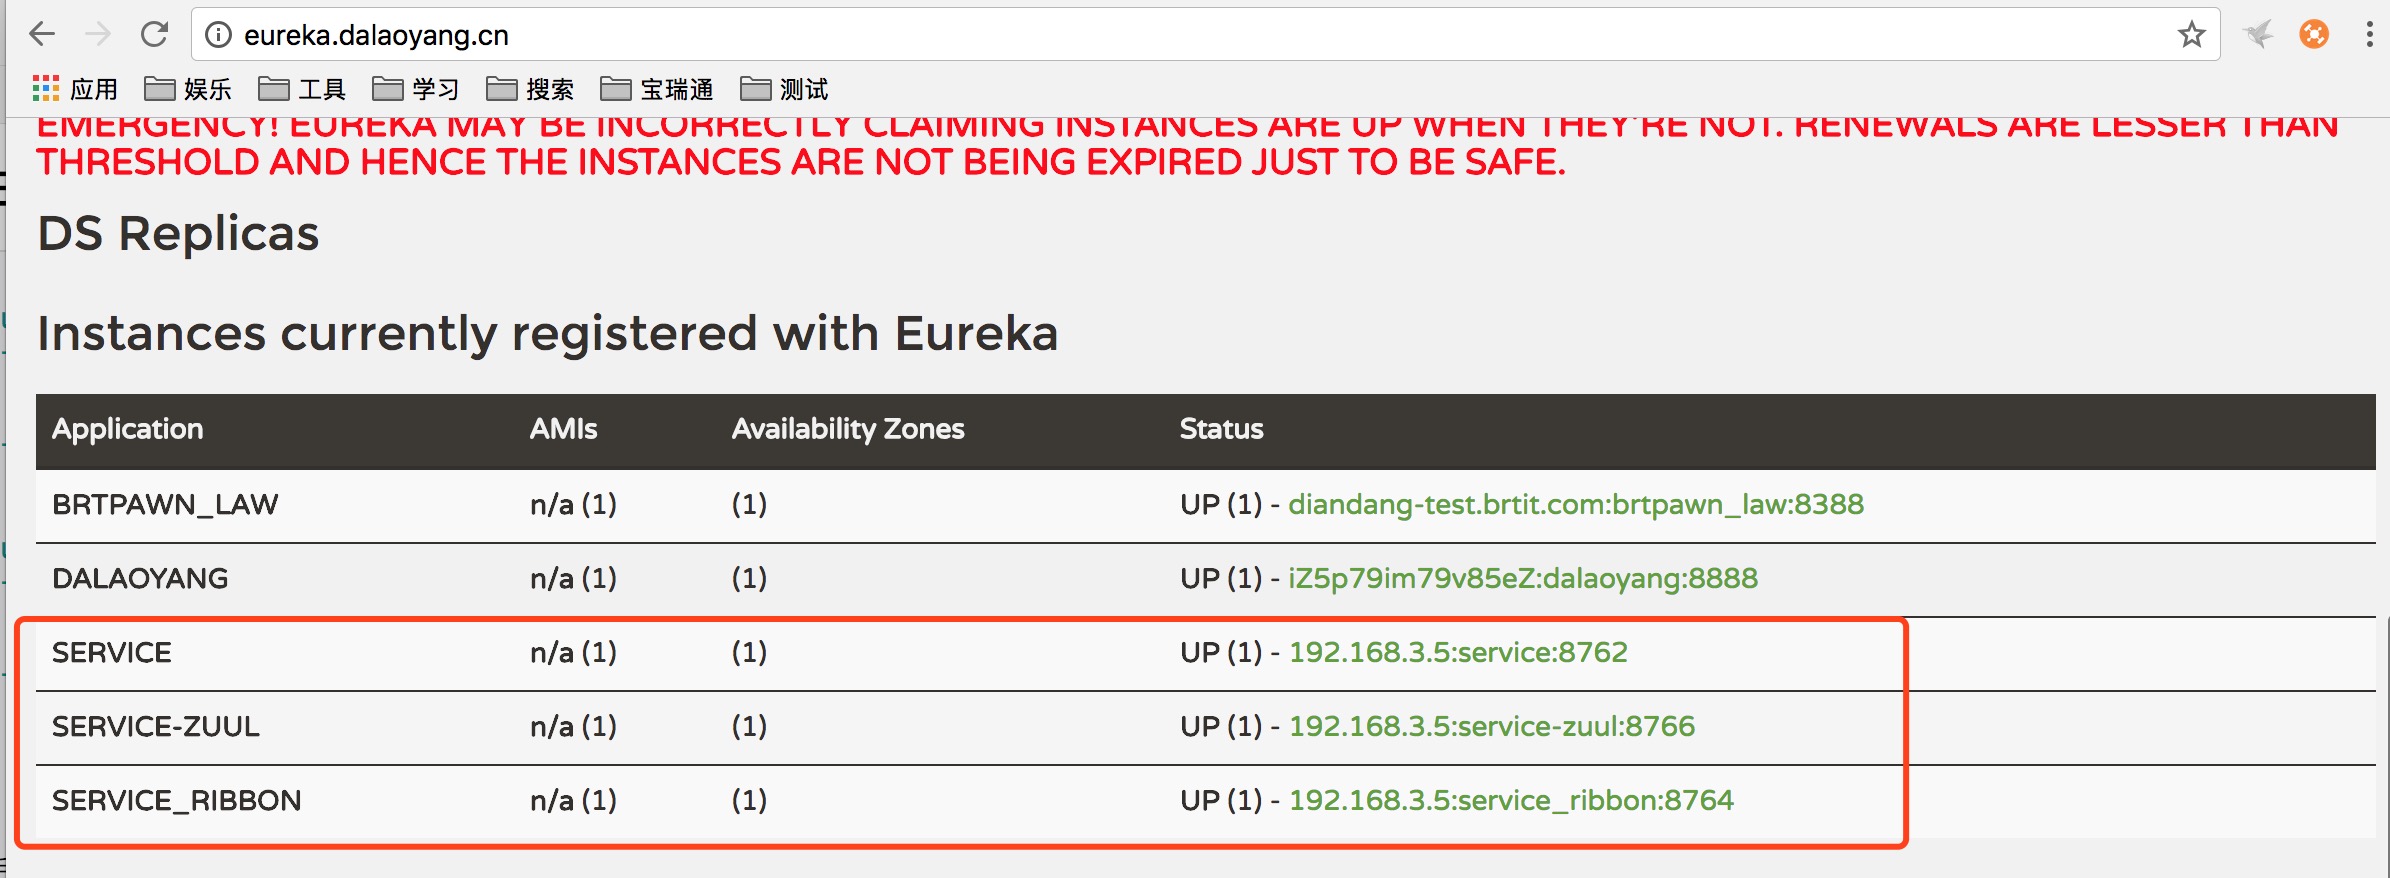The image size is (2390, 878).
Task: Bookmark this page with the star
Action: point(2191,35)
